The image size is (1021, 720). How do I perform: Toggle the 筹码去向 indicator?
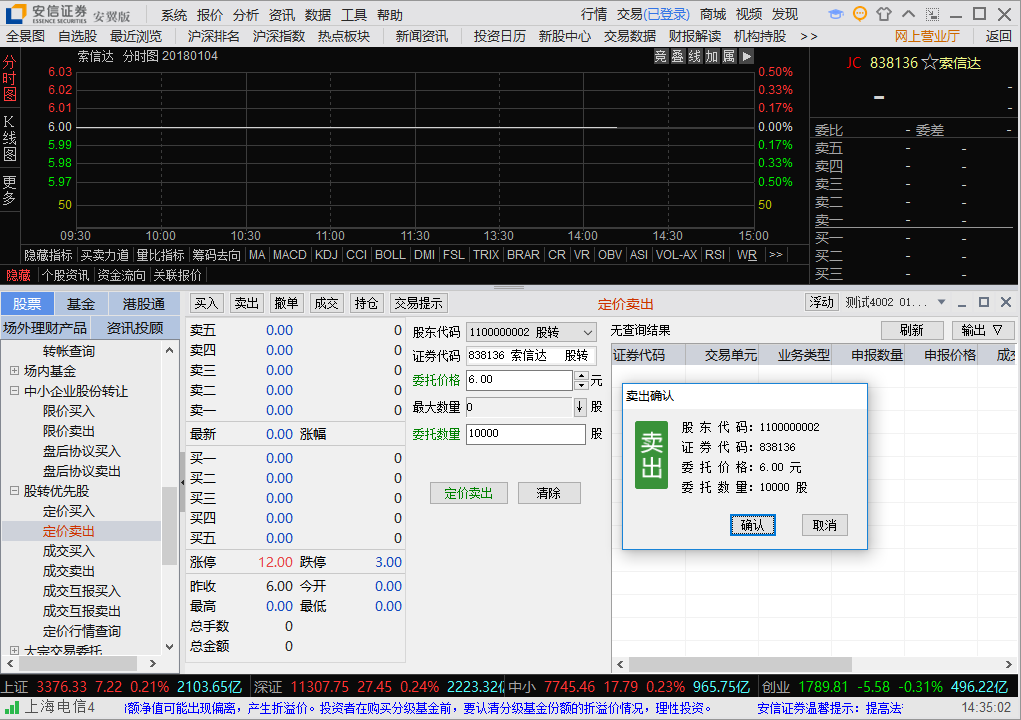point(216,255)
